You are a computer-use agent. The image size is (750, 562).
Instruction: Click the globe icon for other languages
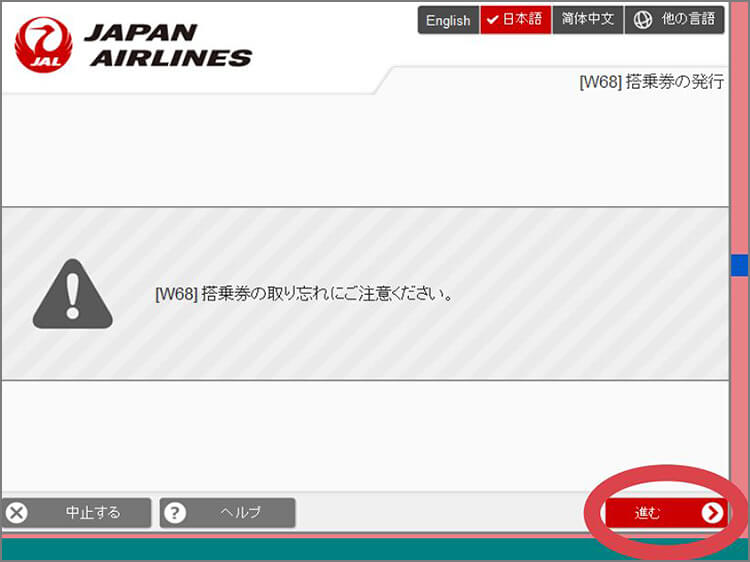point(643,20)
